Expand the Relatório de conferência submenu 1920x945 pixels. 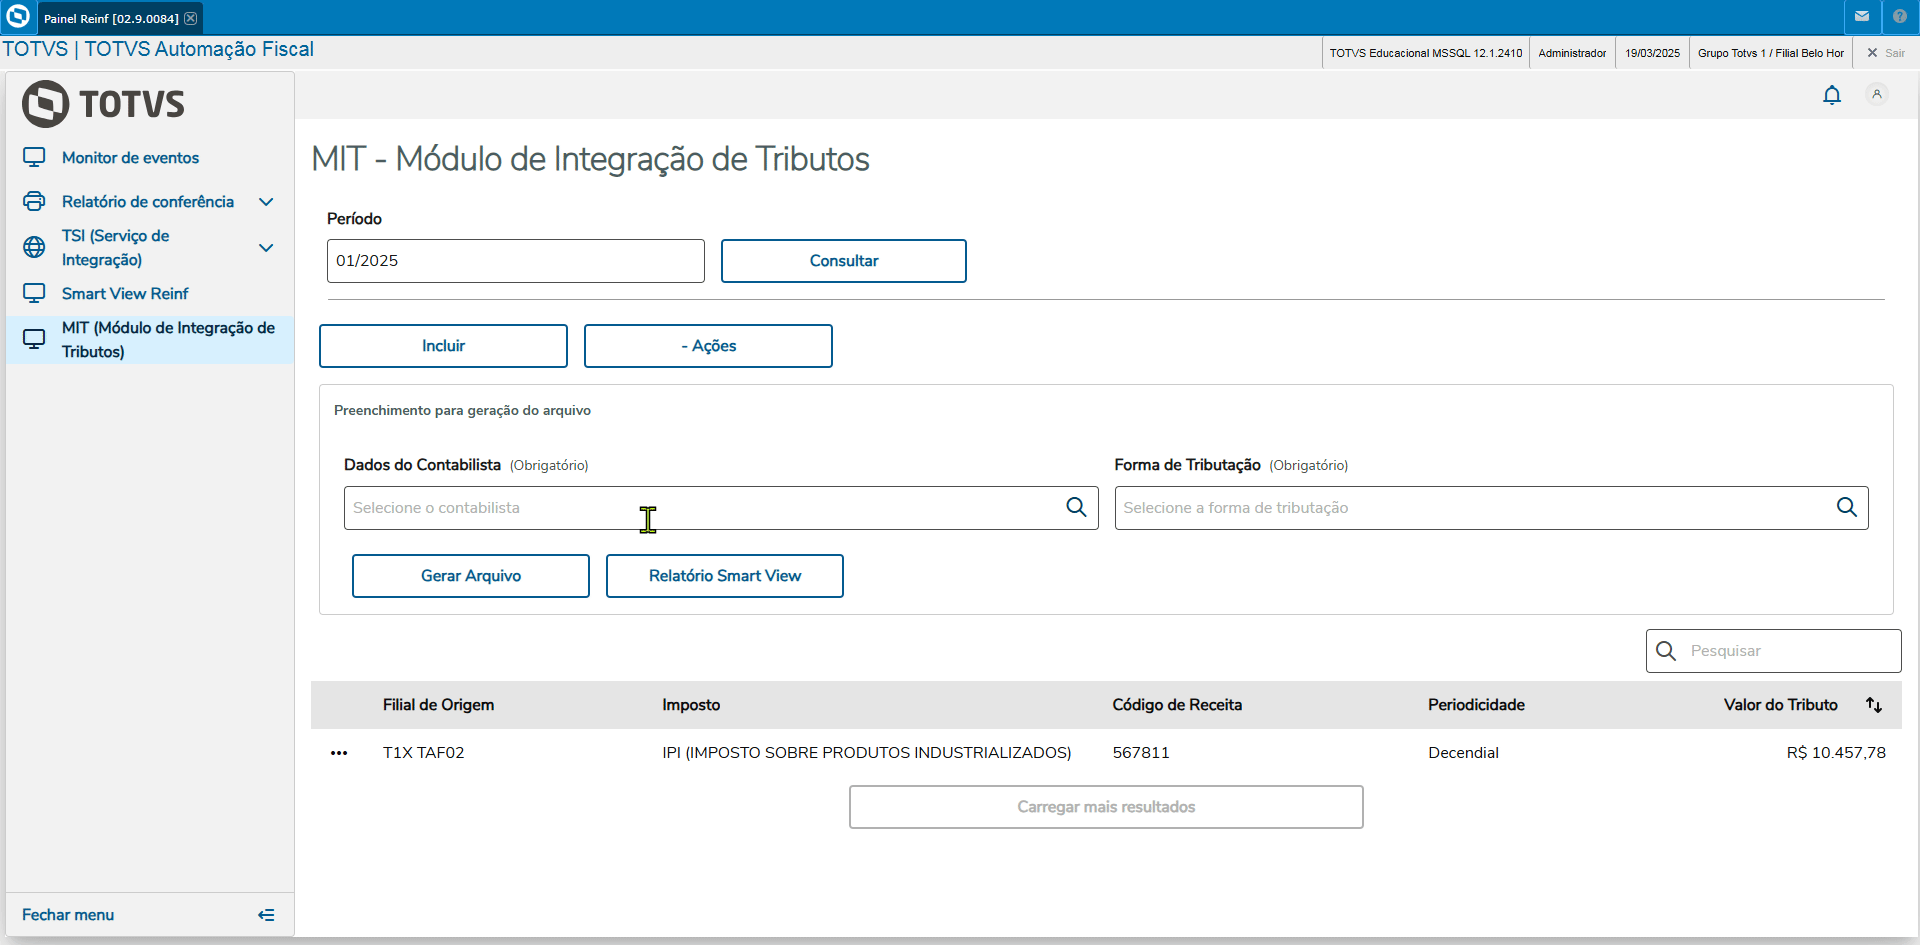[x=266, y=202]
